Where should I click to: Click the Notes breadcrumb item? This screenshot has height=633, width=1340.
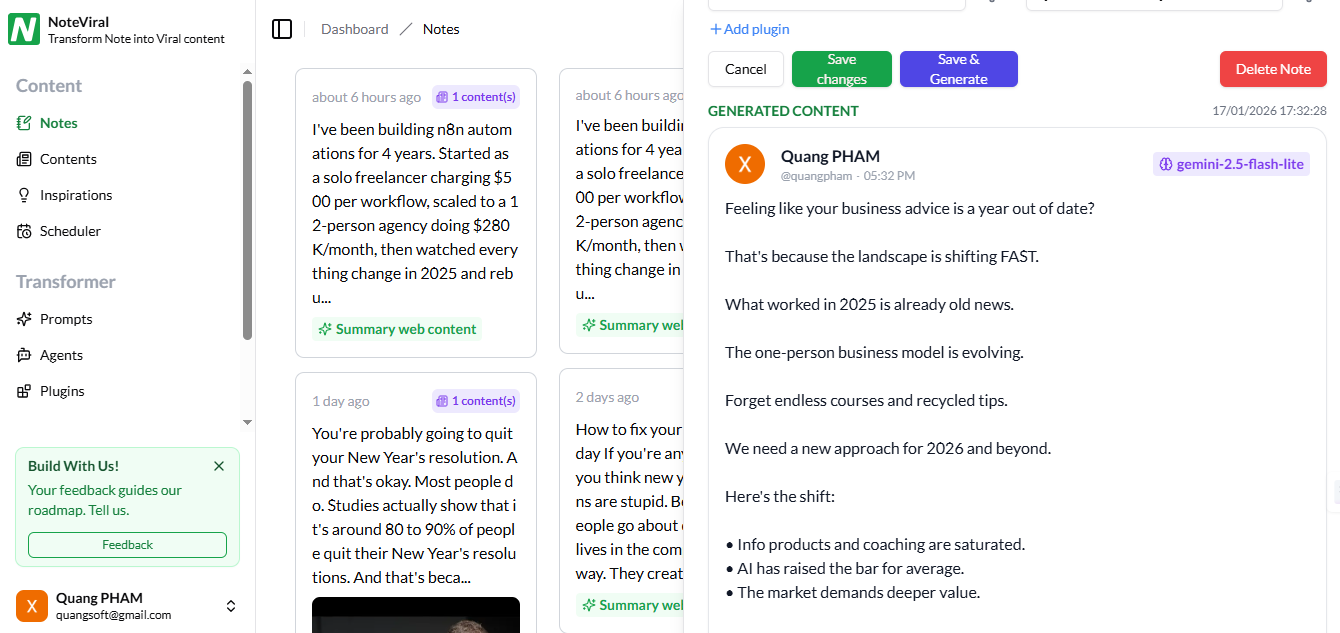[440, 29]
